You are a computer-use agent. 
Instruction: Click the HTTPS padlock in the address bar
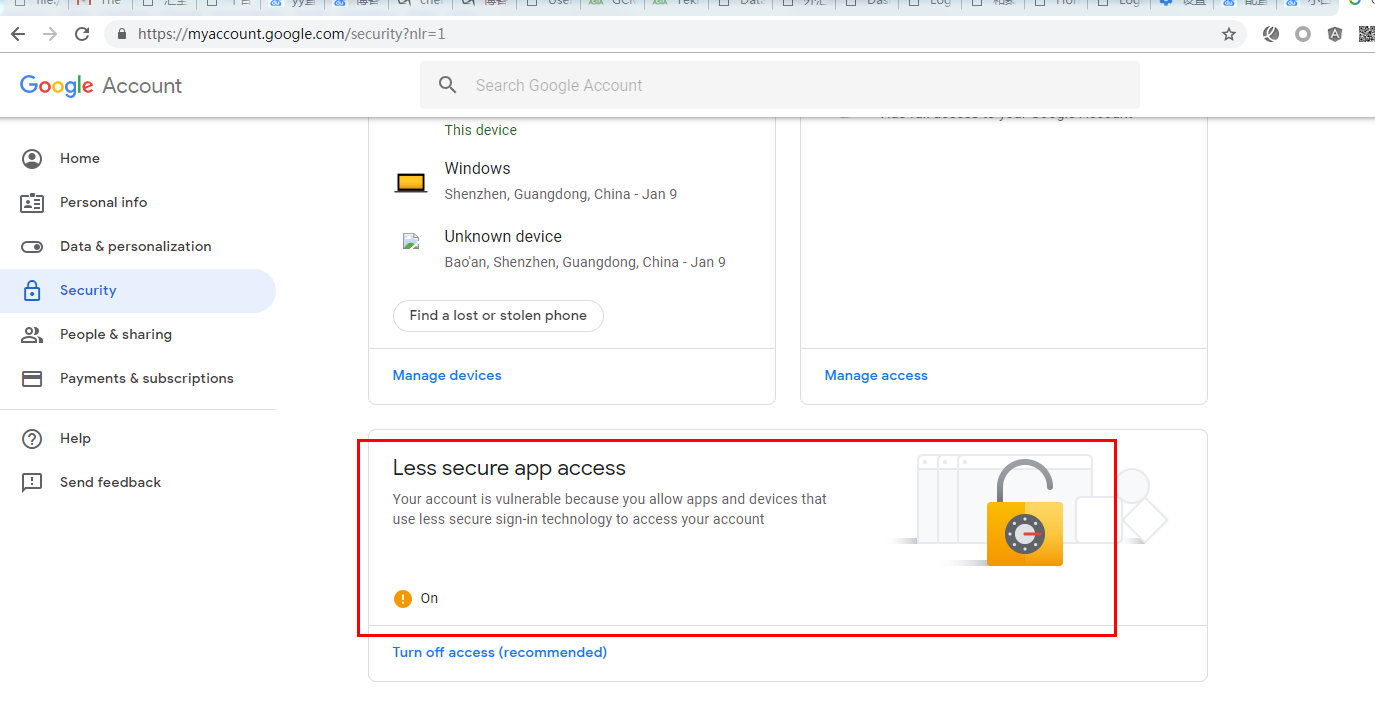pyautogui.click(x=121, y=33)
